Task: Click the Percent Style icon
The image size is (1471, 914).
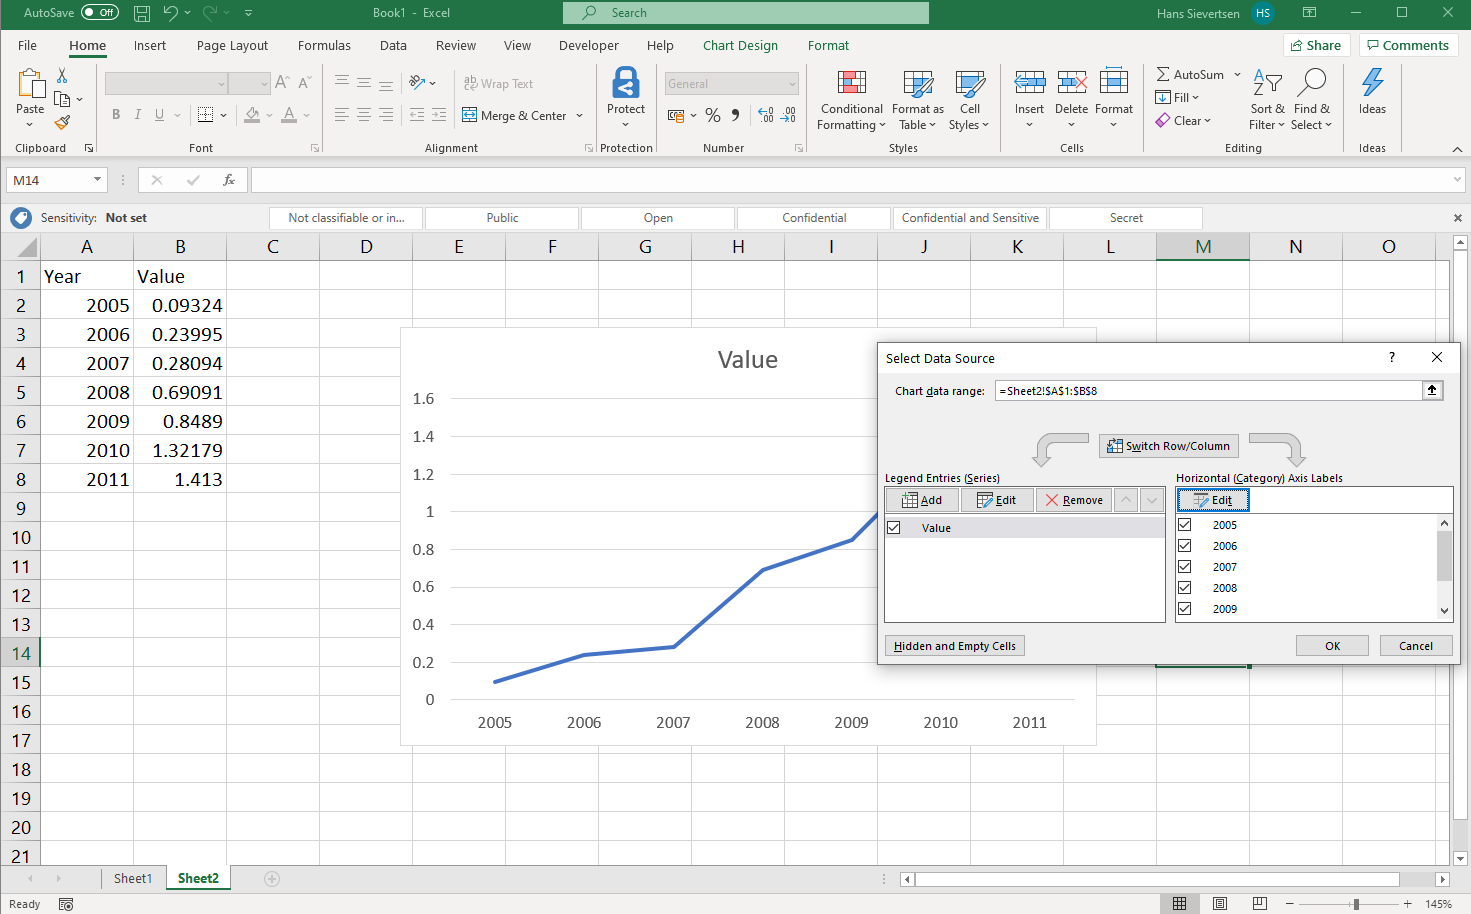Action: point(713,115)
